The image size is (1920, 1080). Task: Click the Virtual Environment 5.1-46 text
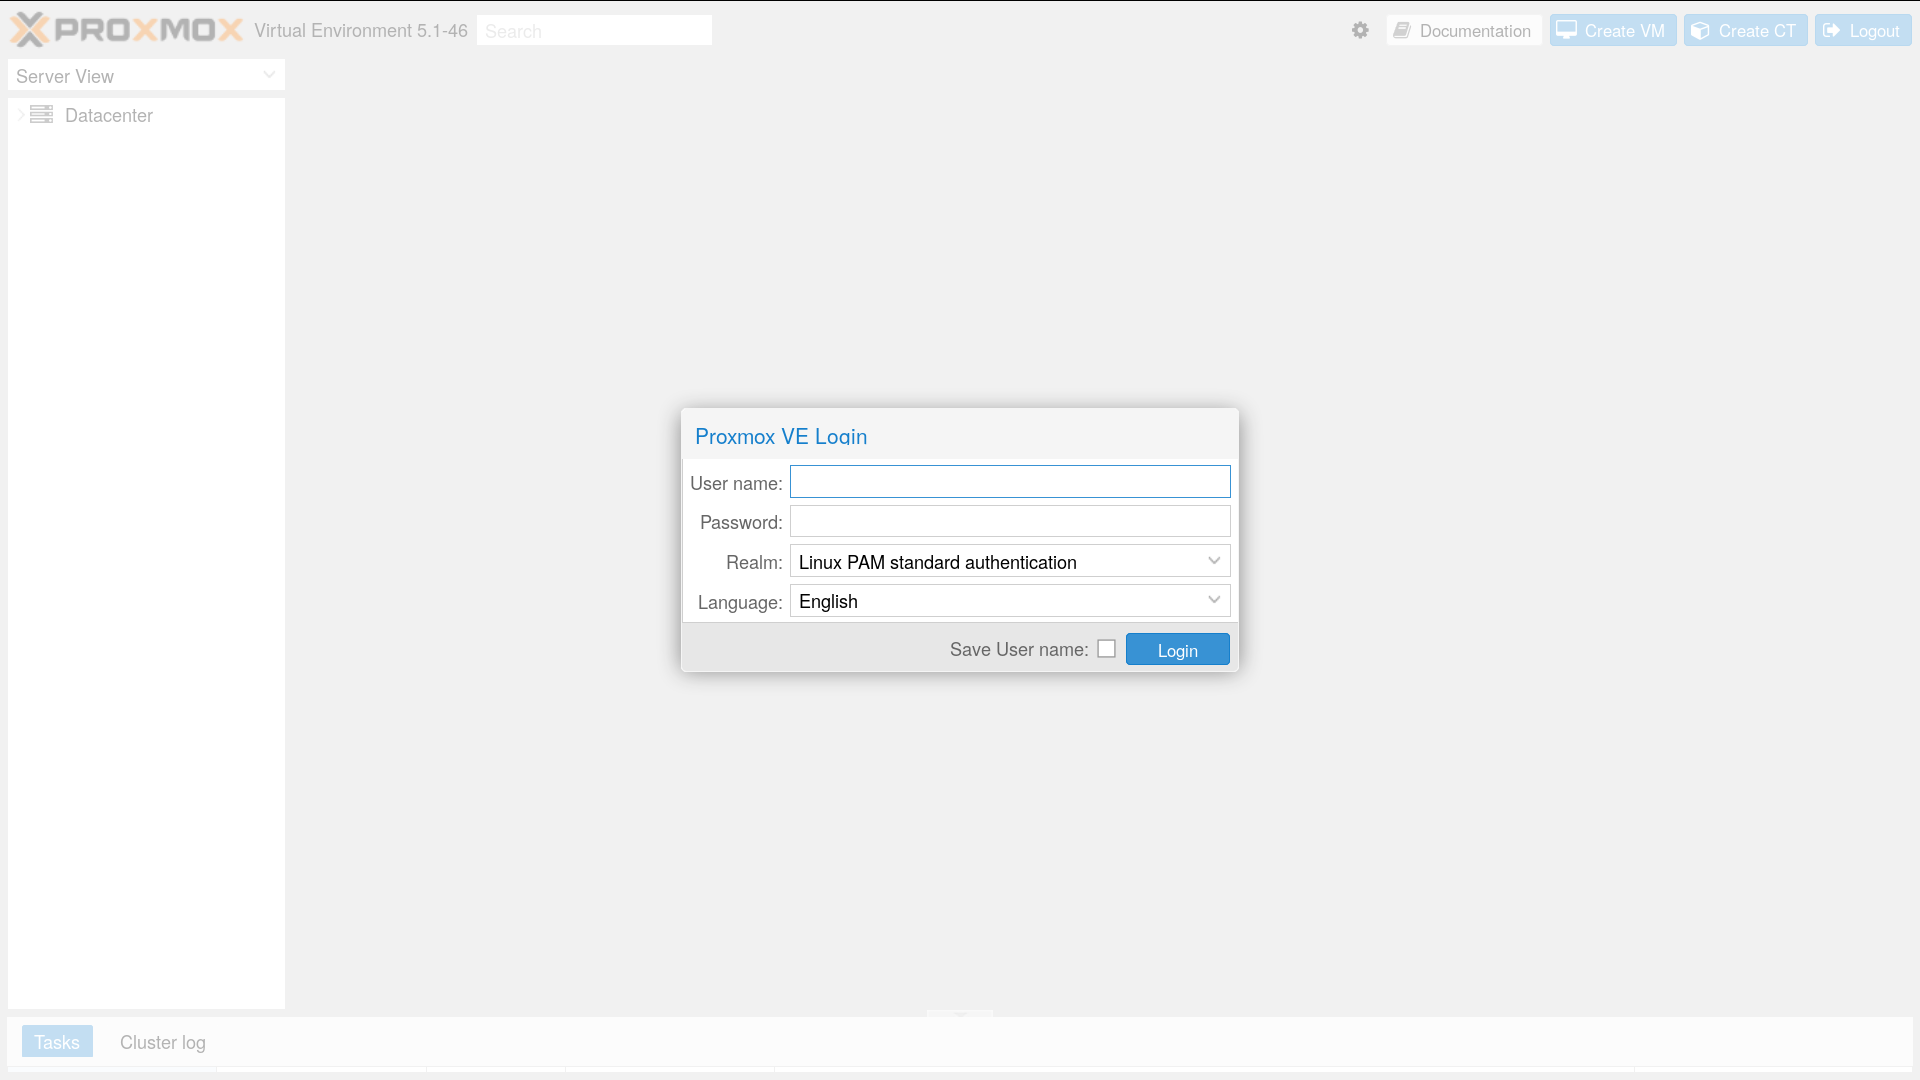pos(361,30)
